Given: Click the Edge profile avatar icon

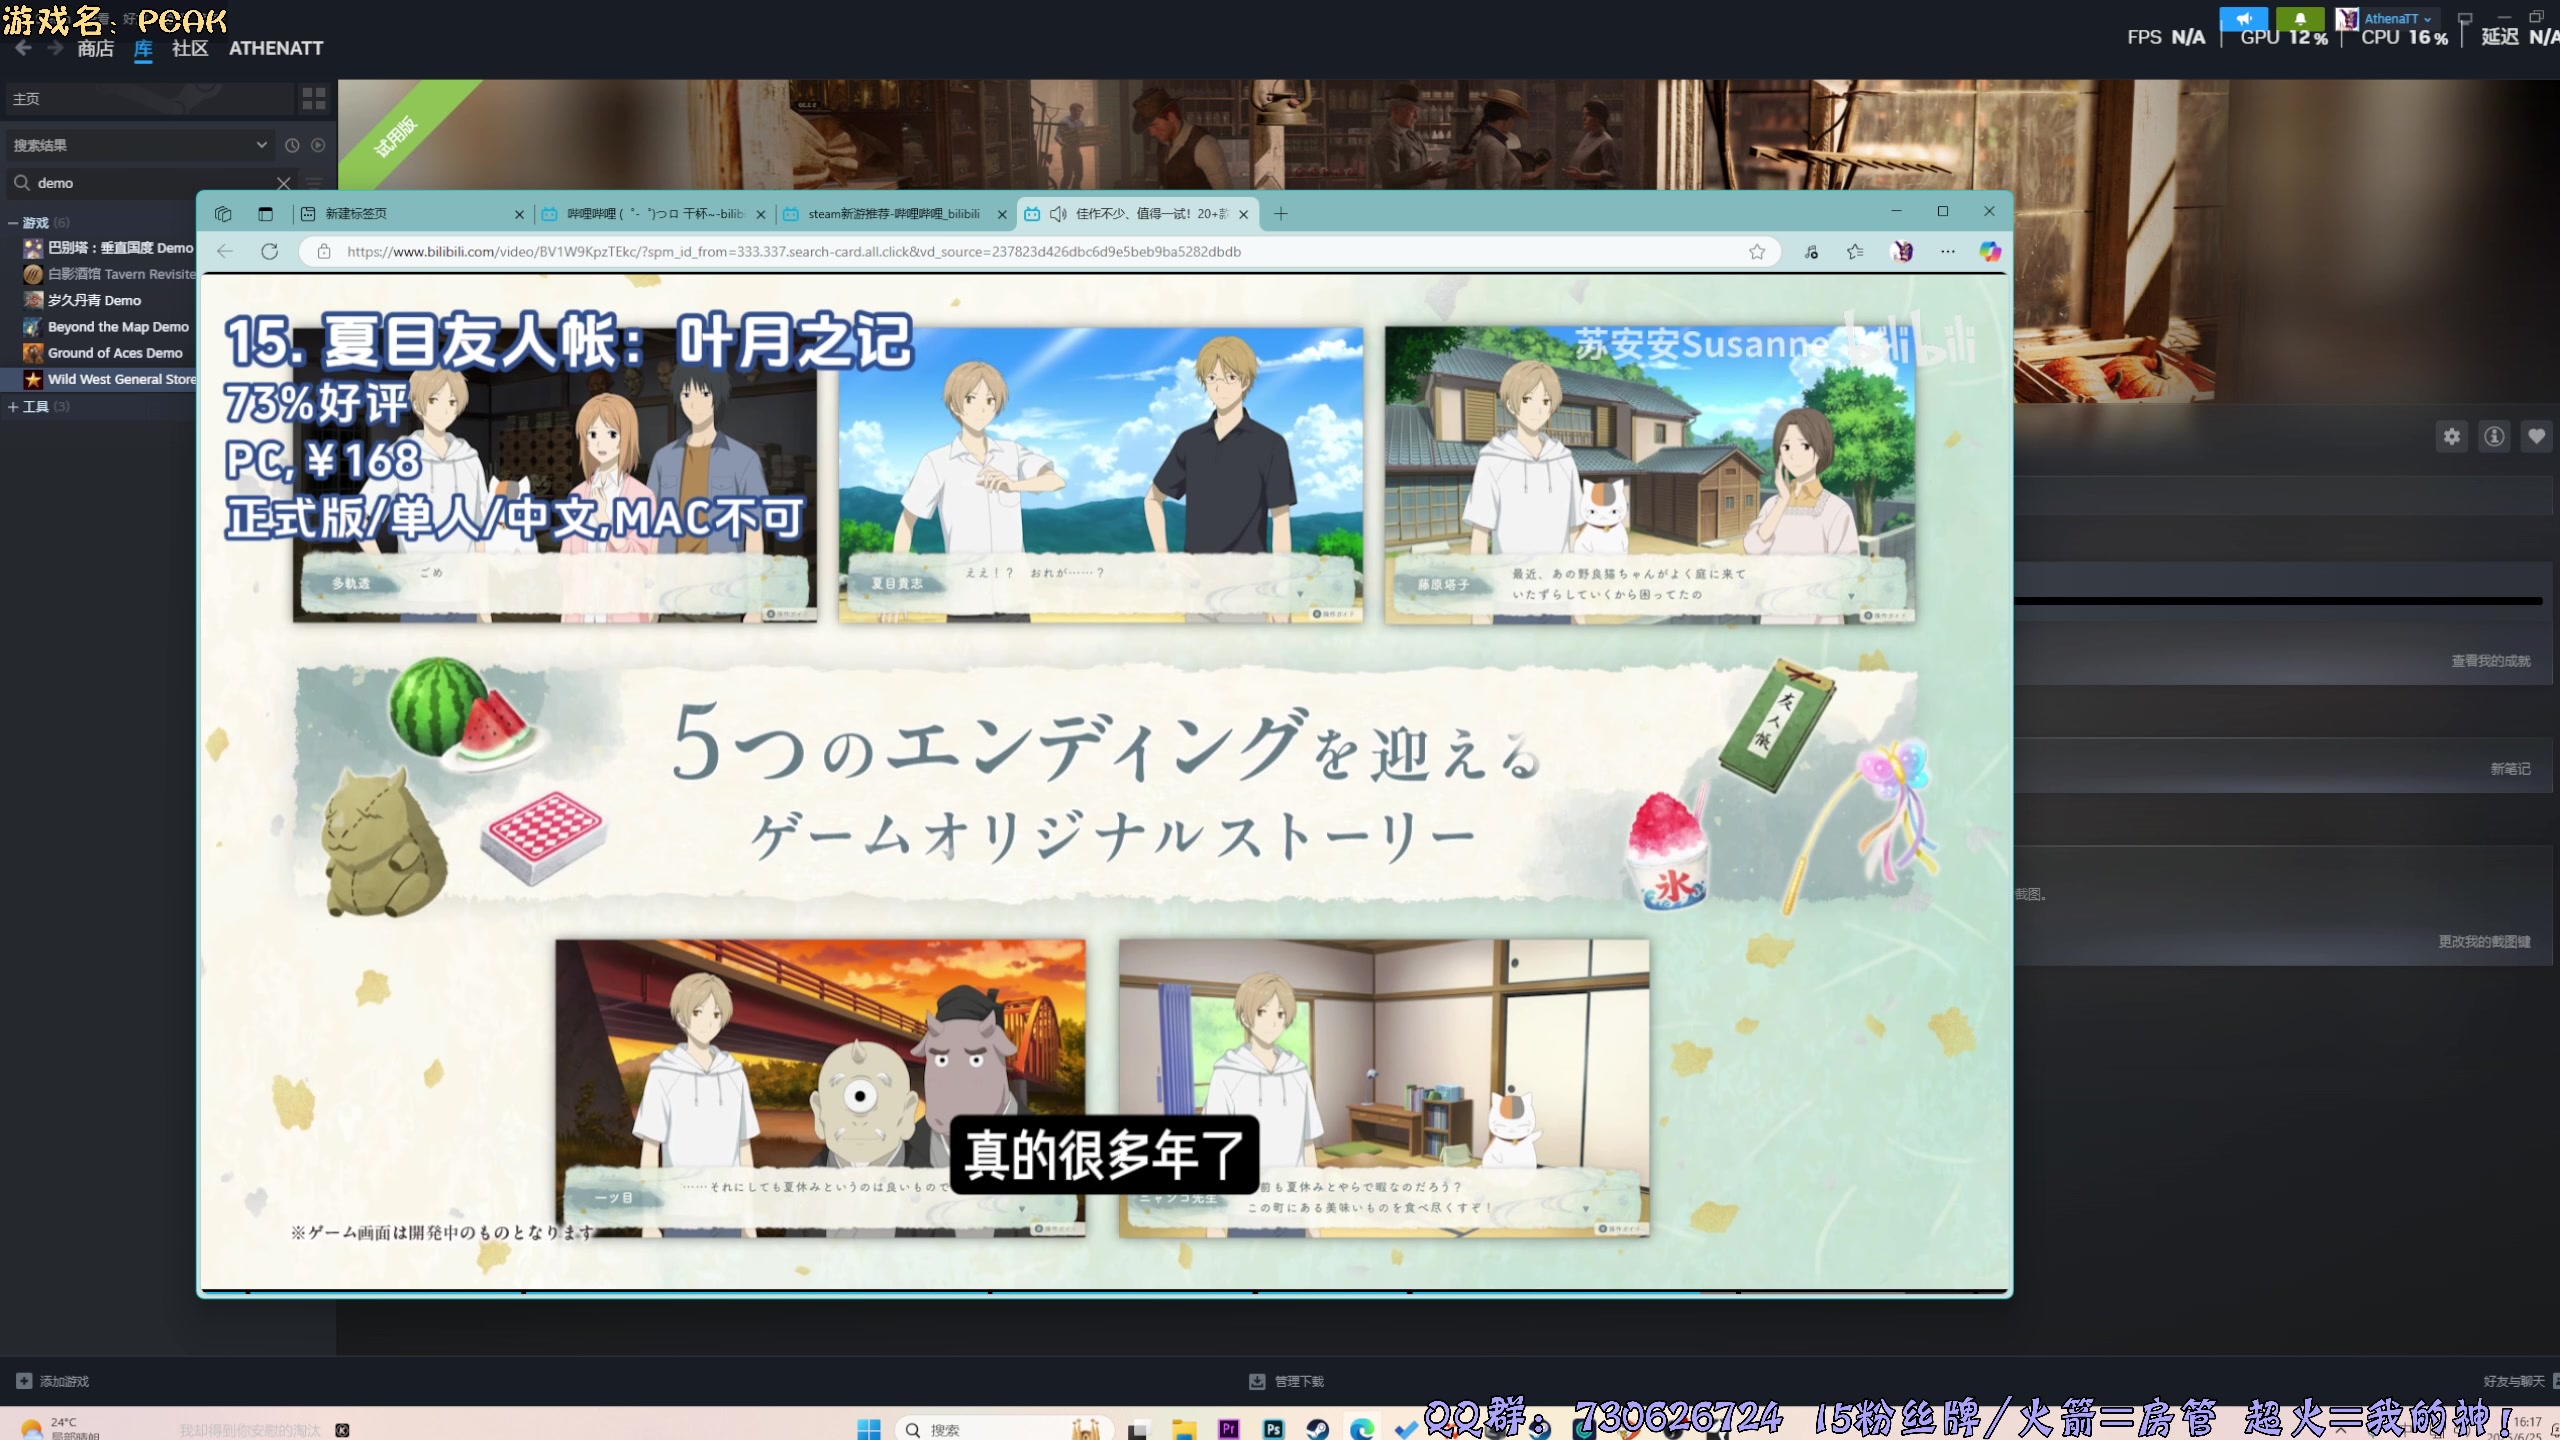Looking at the screenshot, I should click(x=1902, y=251).
